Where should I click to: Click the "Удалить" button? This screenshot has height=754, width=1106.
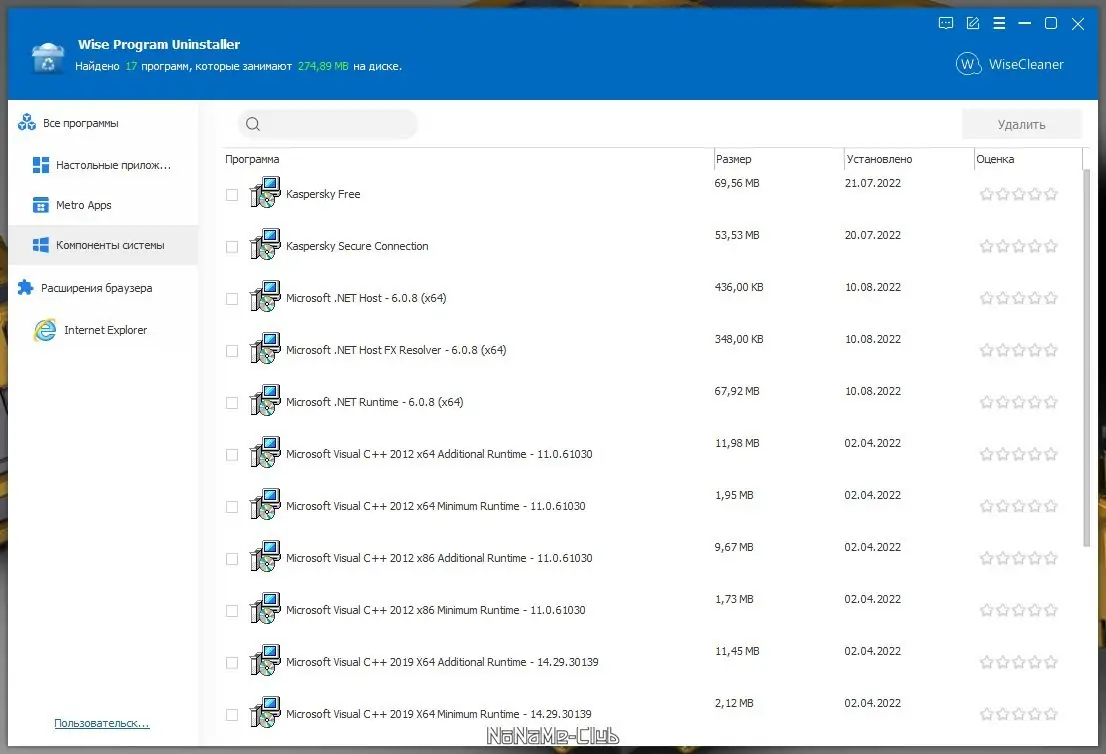click(1021, 123)
